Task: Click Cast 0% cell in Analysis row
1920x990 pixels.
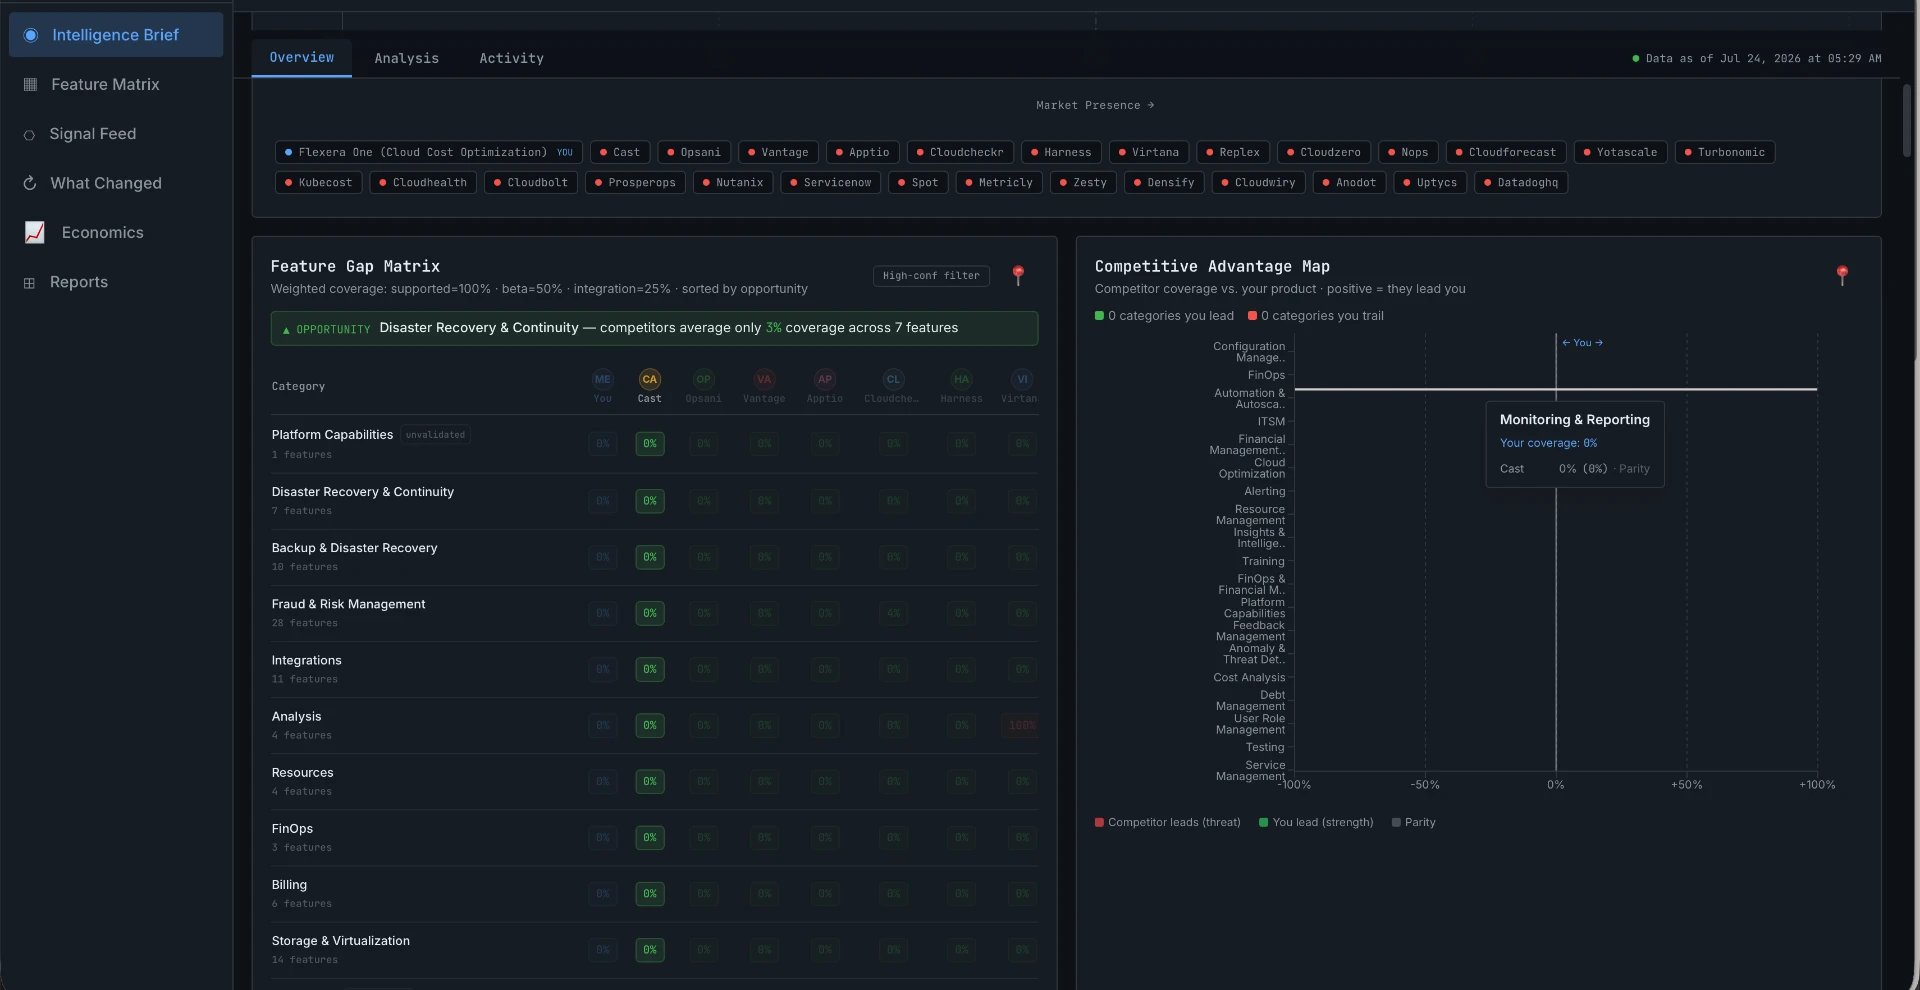Action: 649,725
